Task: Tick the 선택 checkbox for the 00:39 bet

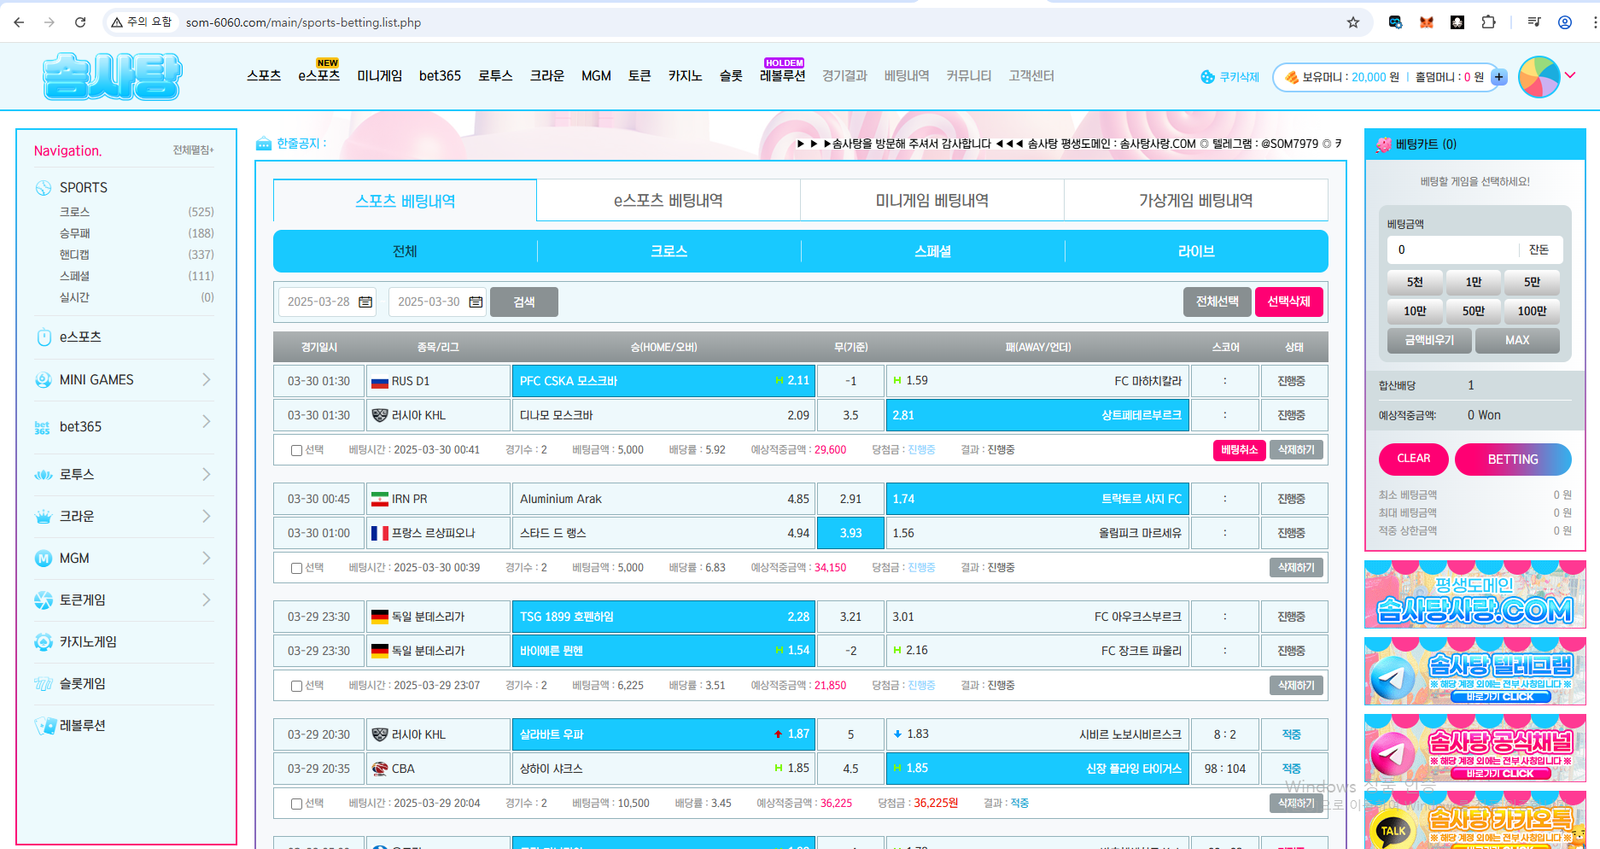Action: [296, 568]
